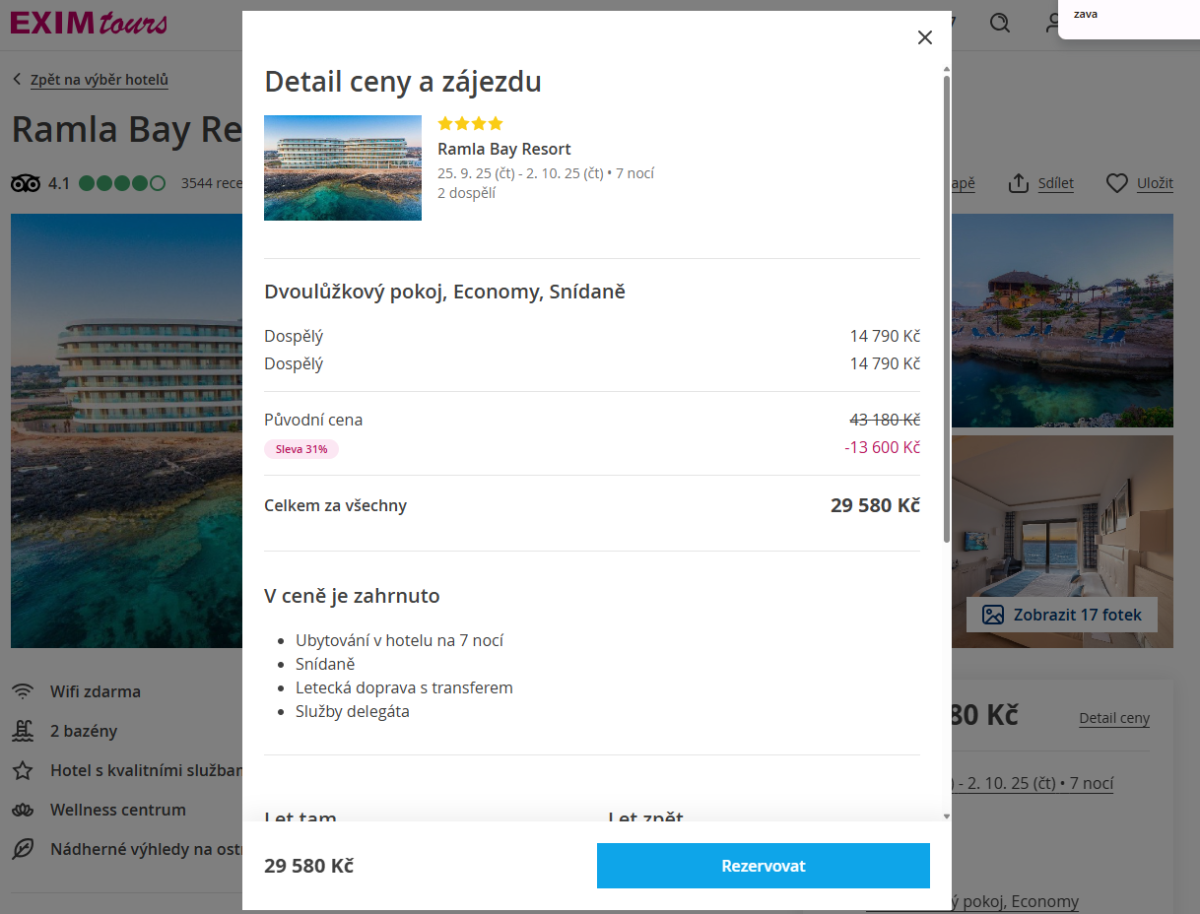
Task: Click the Rezervovat button
Action: pyautogui.click(x=763, y=866)
